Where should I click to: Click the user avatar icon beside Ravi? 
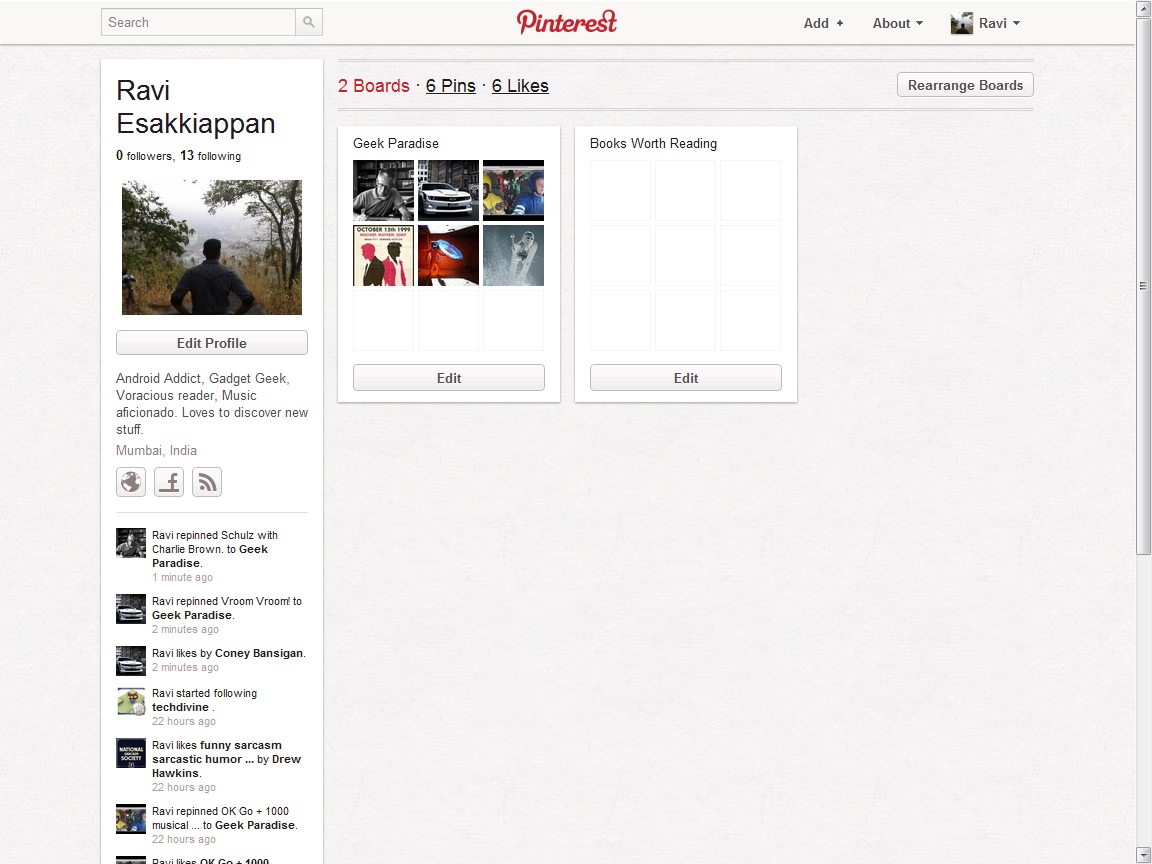961,23
